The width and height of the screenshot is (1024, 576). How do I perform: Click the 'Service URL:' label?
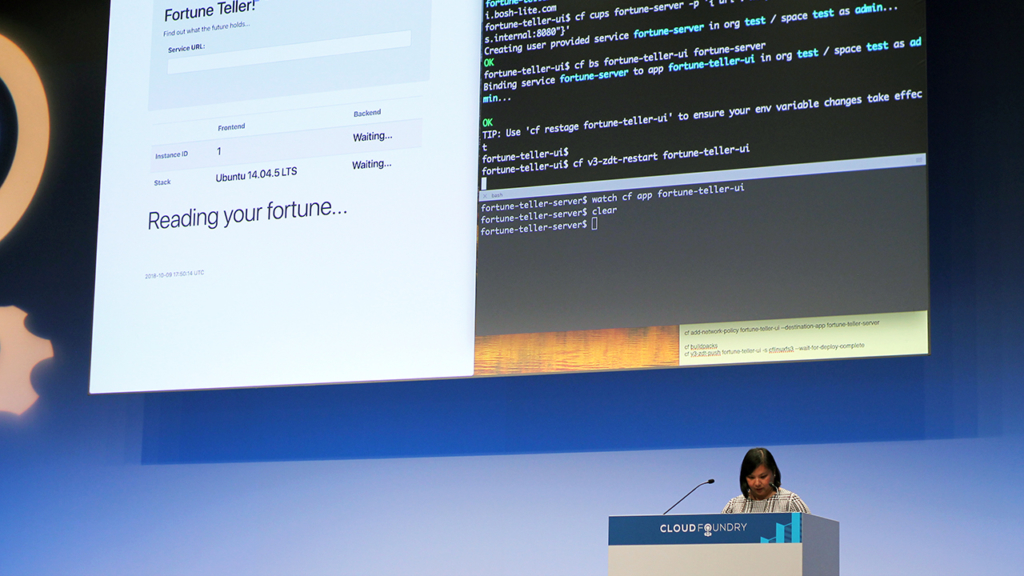point(186,48)
